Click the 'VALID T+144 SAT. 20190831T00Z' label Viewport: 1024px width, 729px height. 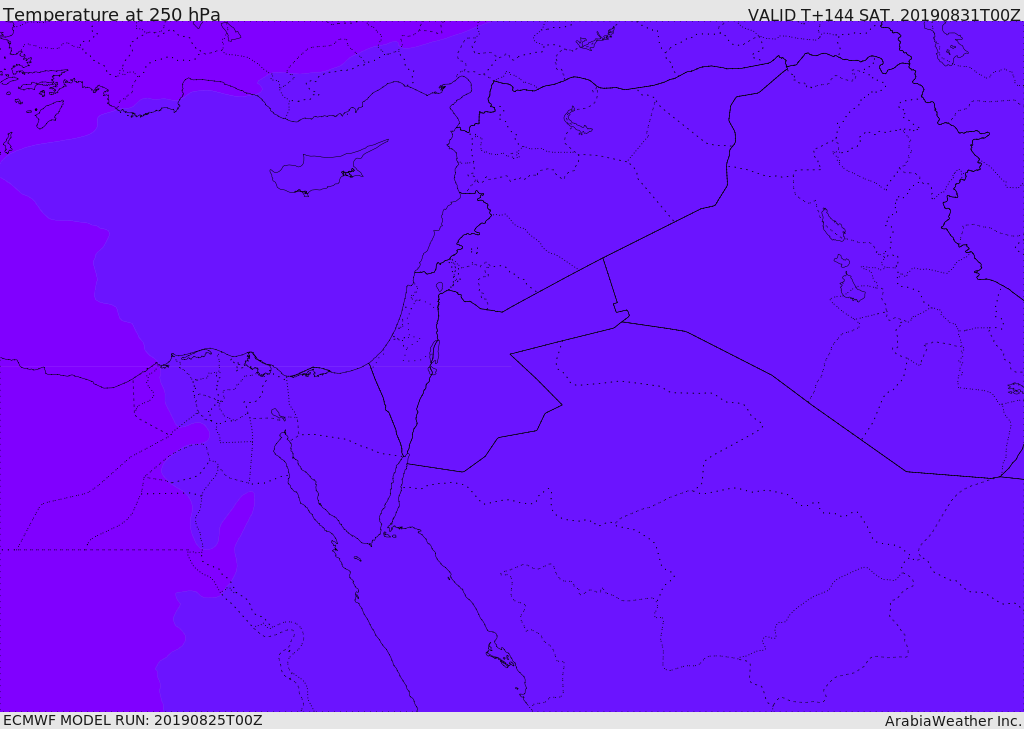(884, 14)
